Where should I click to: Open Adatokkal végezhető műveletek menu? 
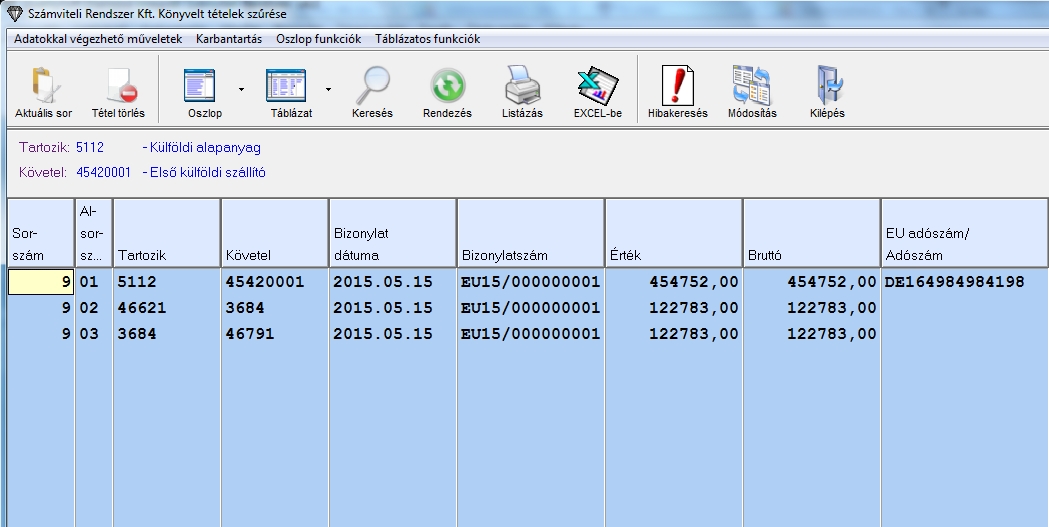click(98, 39)
